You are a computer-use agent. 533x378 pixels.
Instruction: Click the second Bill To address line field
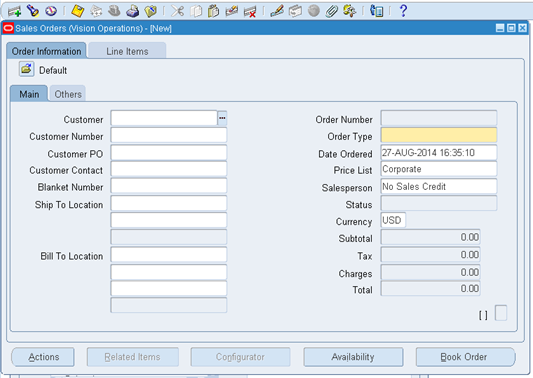click(169, 272)
